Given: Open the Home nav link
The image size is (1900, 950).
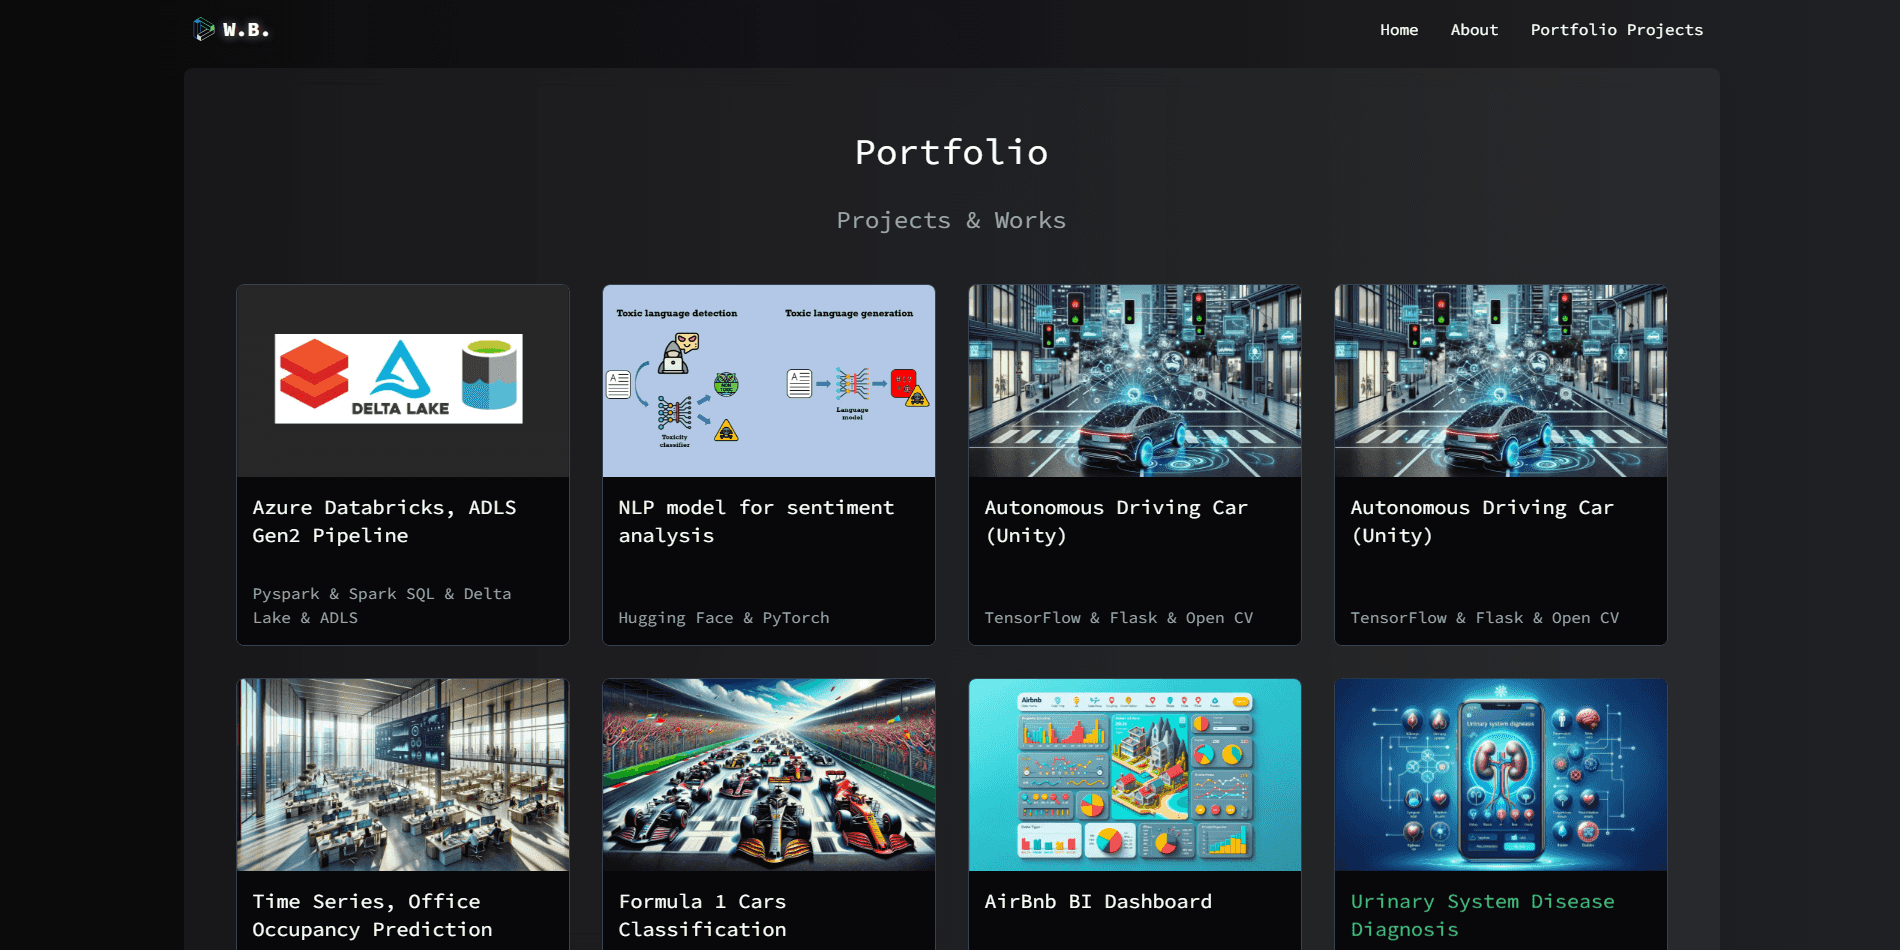Looking at the screenshot, I should (x=1399, y=30).
